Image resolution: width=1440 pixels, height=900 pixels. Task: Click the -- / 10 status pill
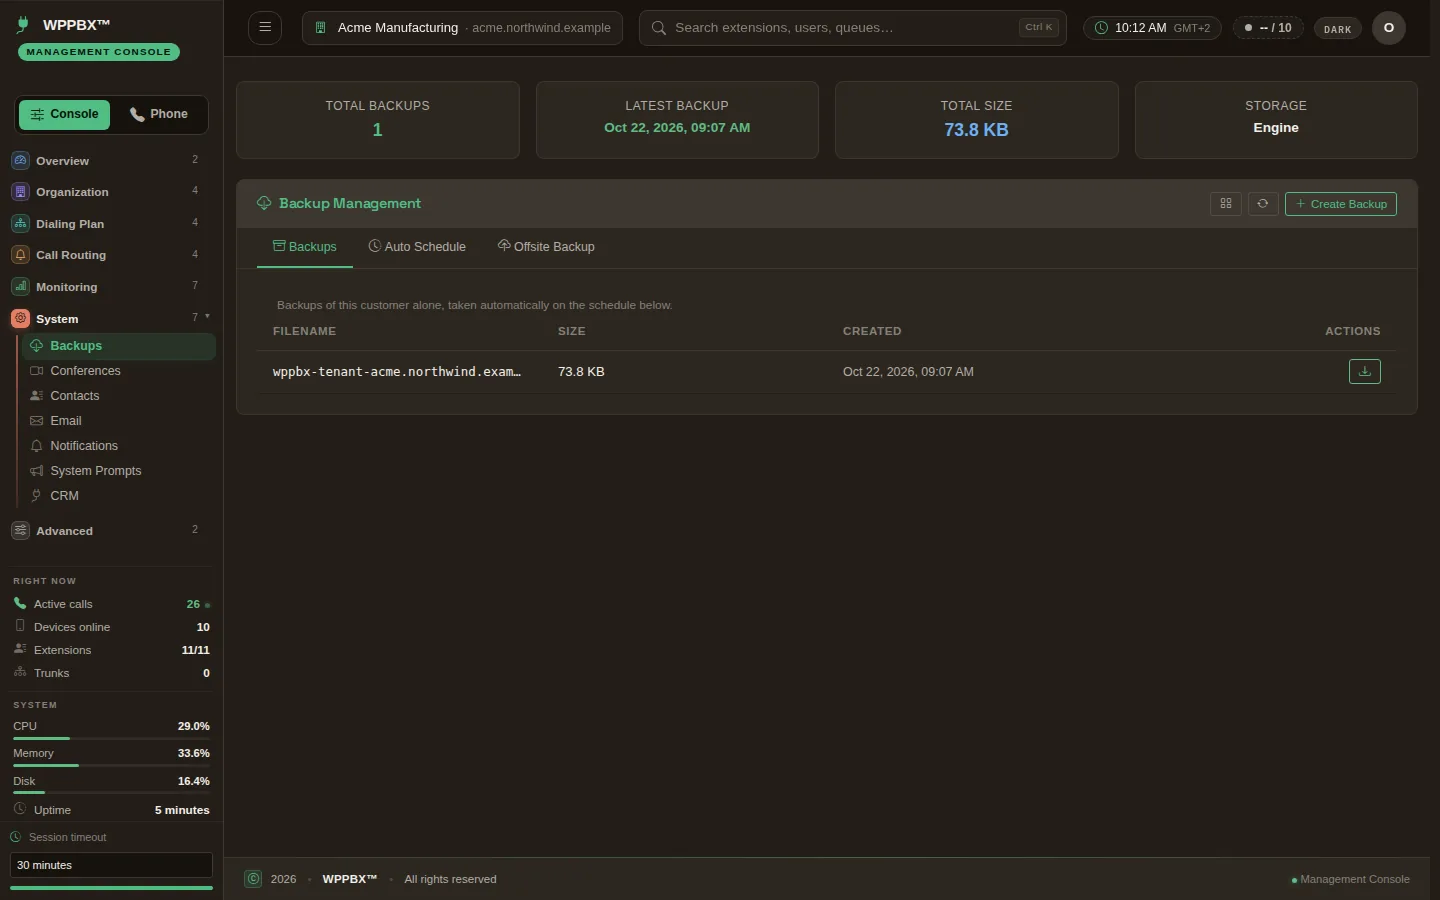(1268, 28)
